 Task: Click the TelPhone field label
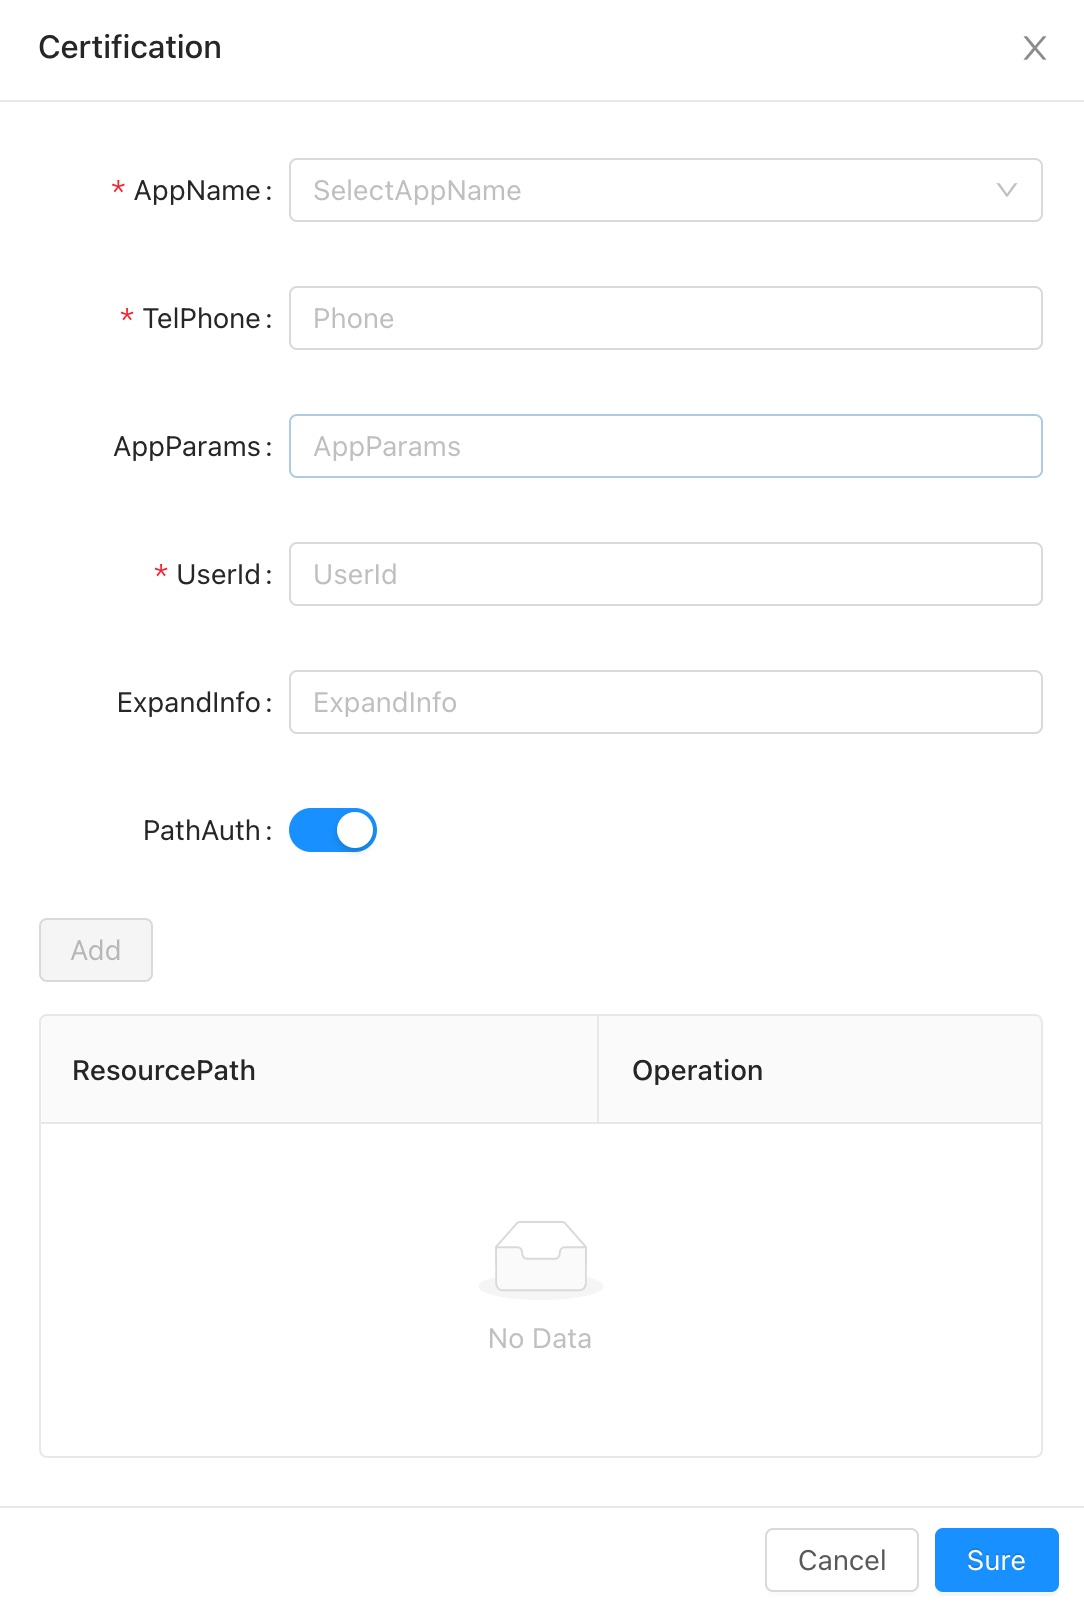coord(202,318)
